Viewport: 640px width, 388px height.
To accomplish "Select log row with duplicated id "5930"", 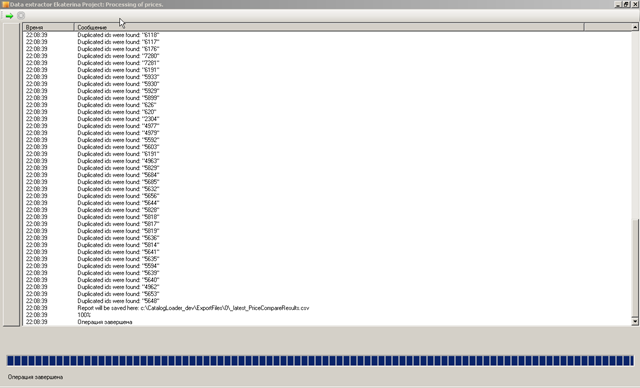I will [327, 84].
